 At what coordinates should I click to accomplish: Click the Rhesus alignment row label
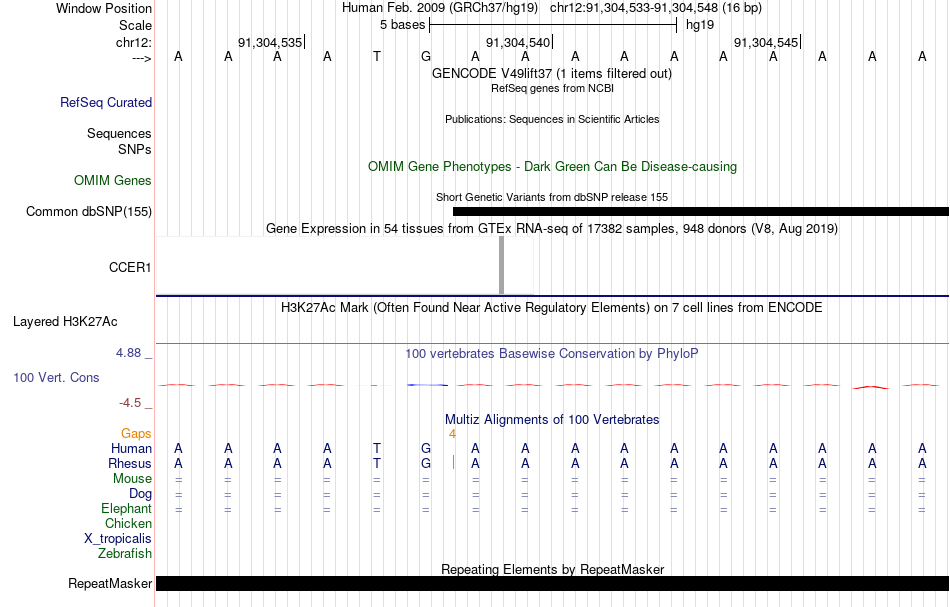tap(130, 463)
